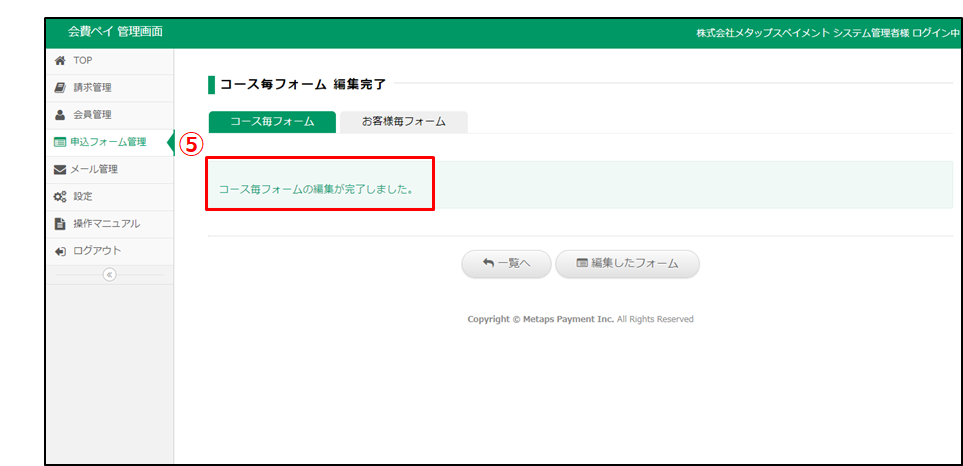The image size is (963, 466).
Task: Click the Metaps Payment Inc. copyright text
Action: click(580, 319)
